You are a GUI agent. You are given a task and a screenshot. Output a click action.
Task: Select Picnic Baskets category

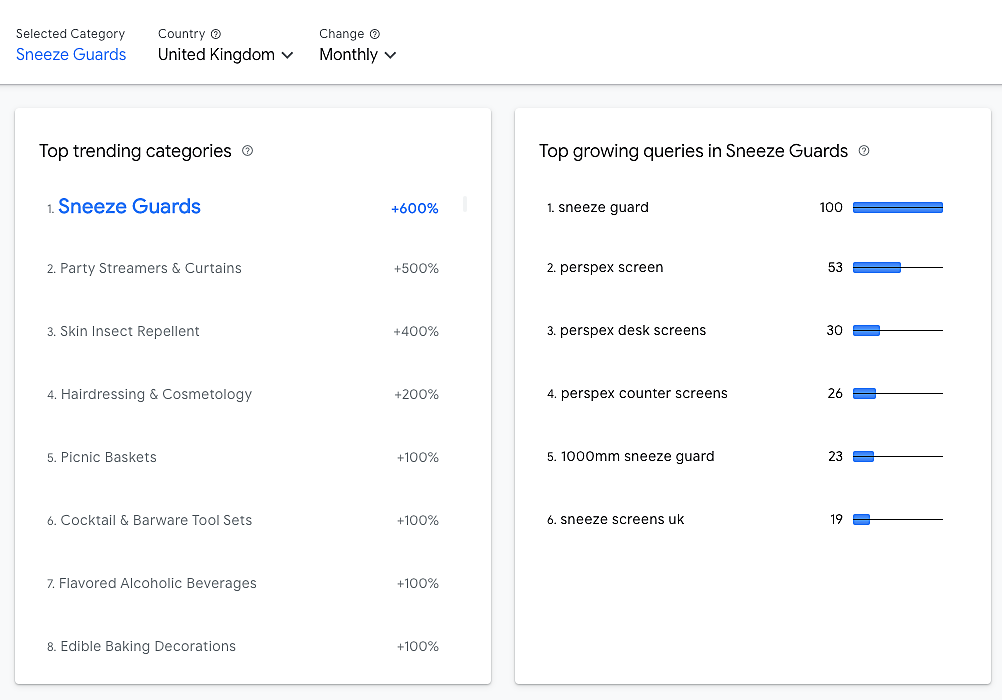point(108,457)
